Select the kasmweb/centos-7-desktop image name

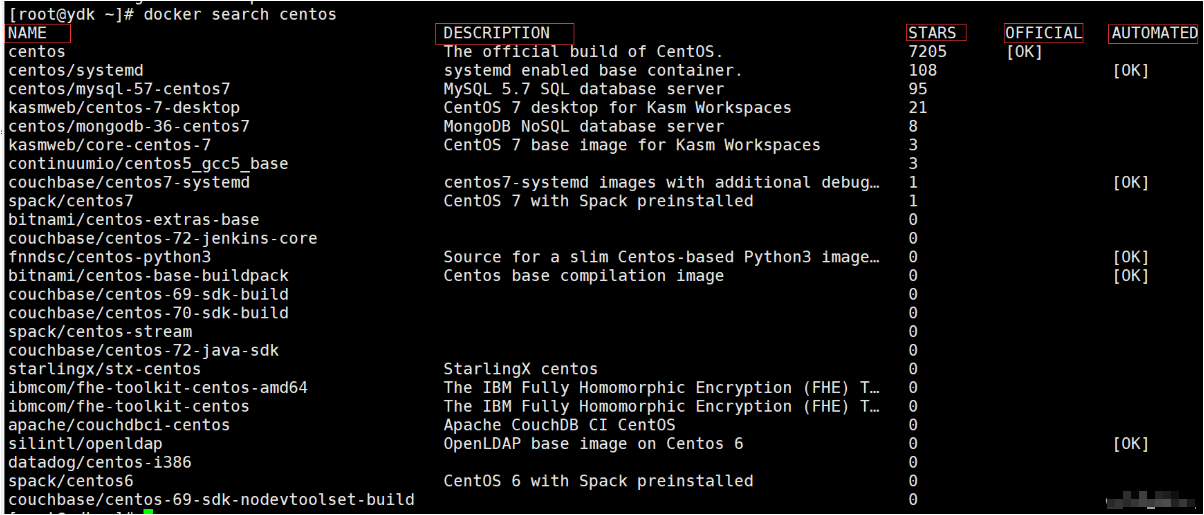pos(124,108)
